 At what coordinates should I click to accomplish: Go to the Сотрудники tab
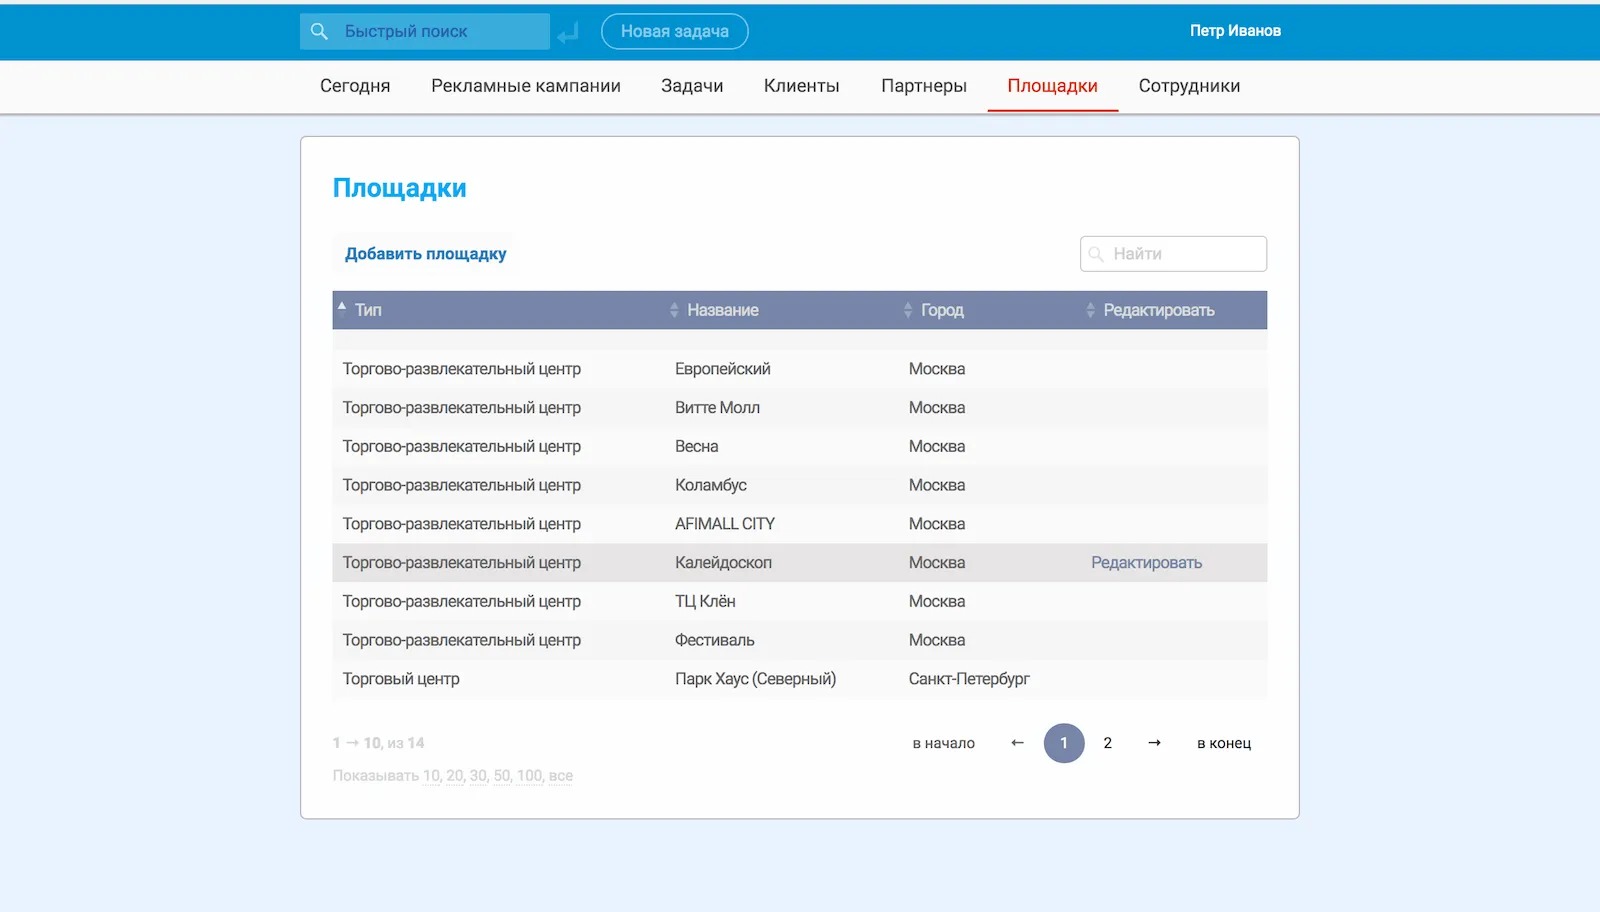coord(1189,86)
